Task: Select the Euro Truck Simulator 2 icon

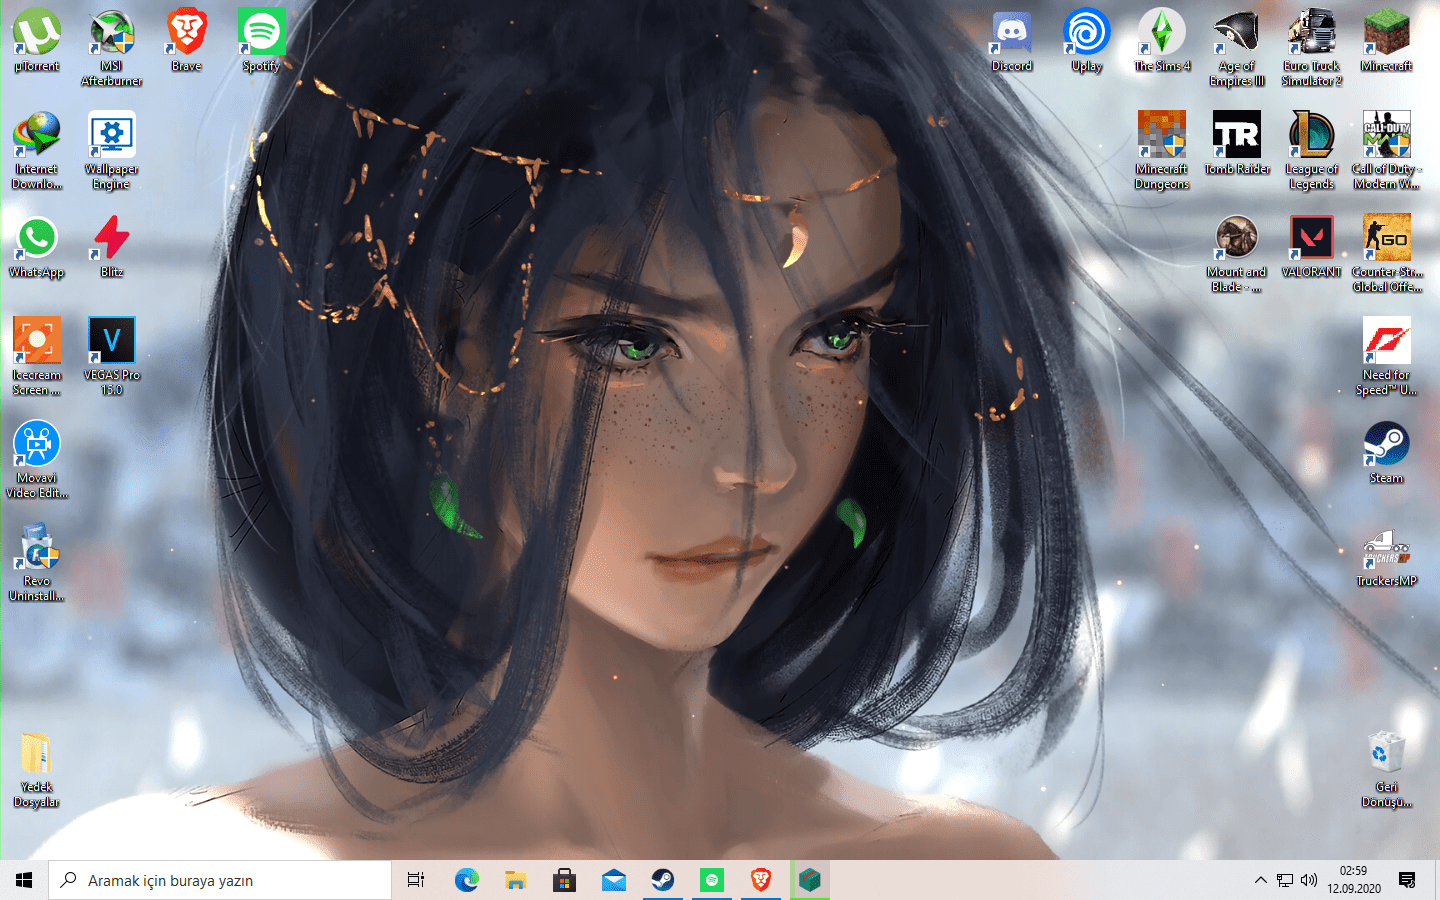Action: click(x=1312, y=47)
